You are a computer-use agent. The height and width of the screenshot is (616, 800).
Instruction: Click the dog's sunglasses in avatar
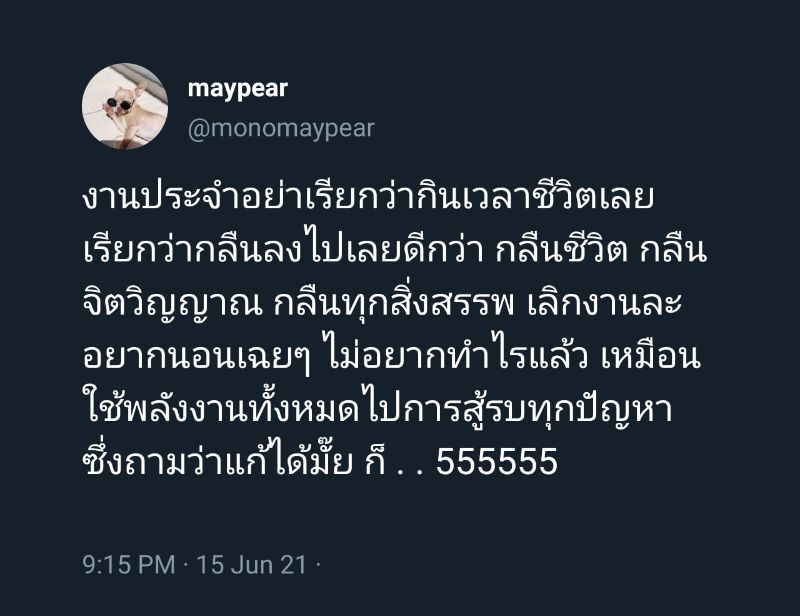click(118, 104)
